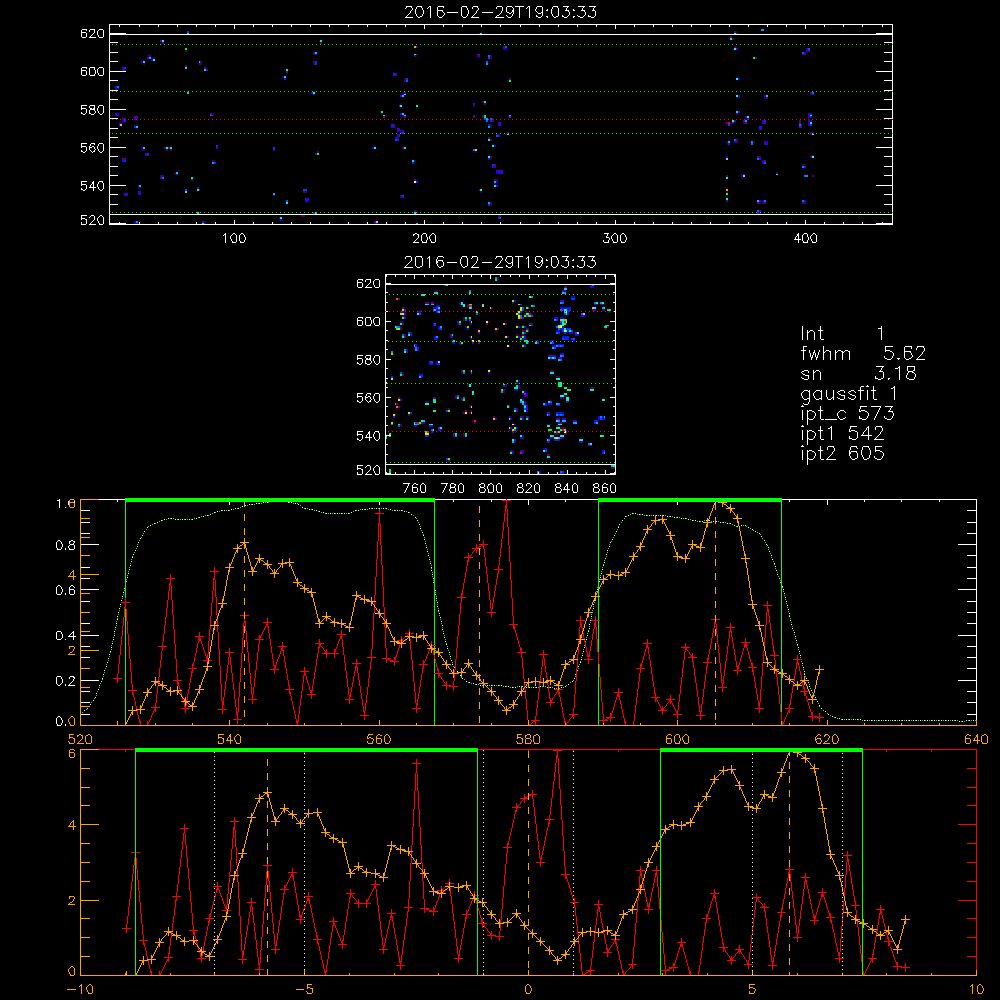The image size is (1000, 1000).
Task: Click x-axis label 400 on top plot
Action: point(805,239)
